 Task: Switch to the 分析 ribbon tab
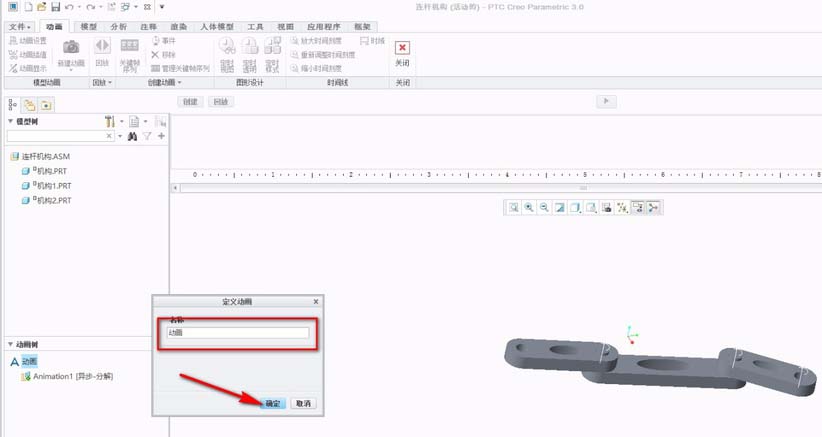118,26
